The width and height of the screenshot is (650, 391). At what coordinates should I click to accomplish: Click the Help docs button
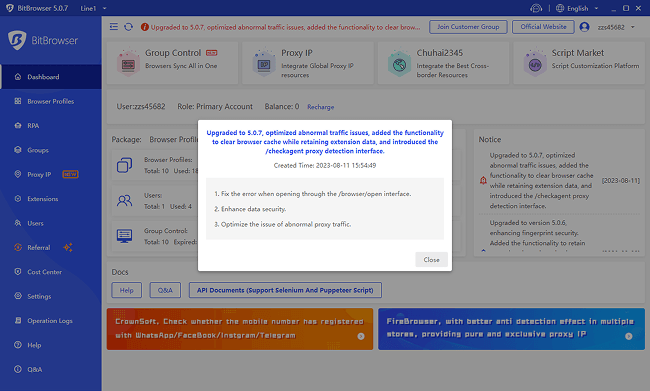coord(126,290)
